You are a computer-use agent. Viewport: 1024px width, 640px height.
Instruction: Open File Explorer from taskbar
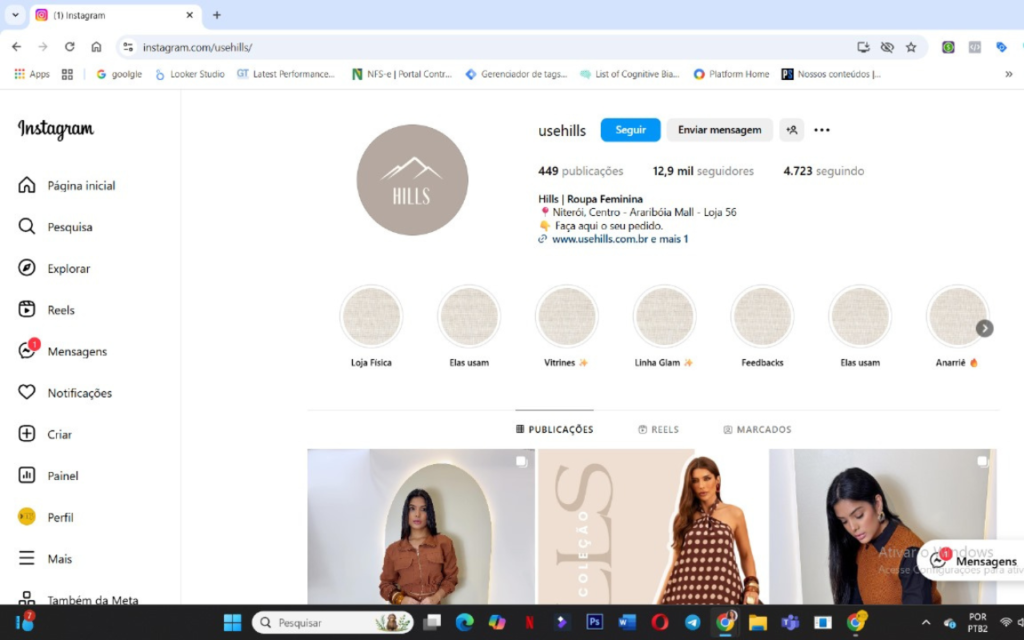[758, 622]
